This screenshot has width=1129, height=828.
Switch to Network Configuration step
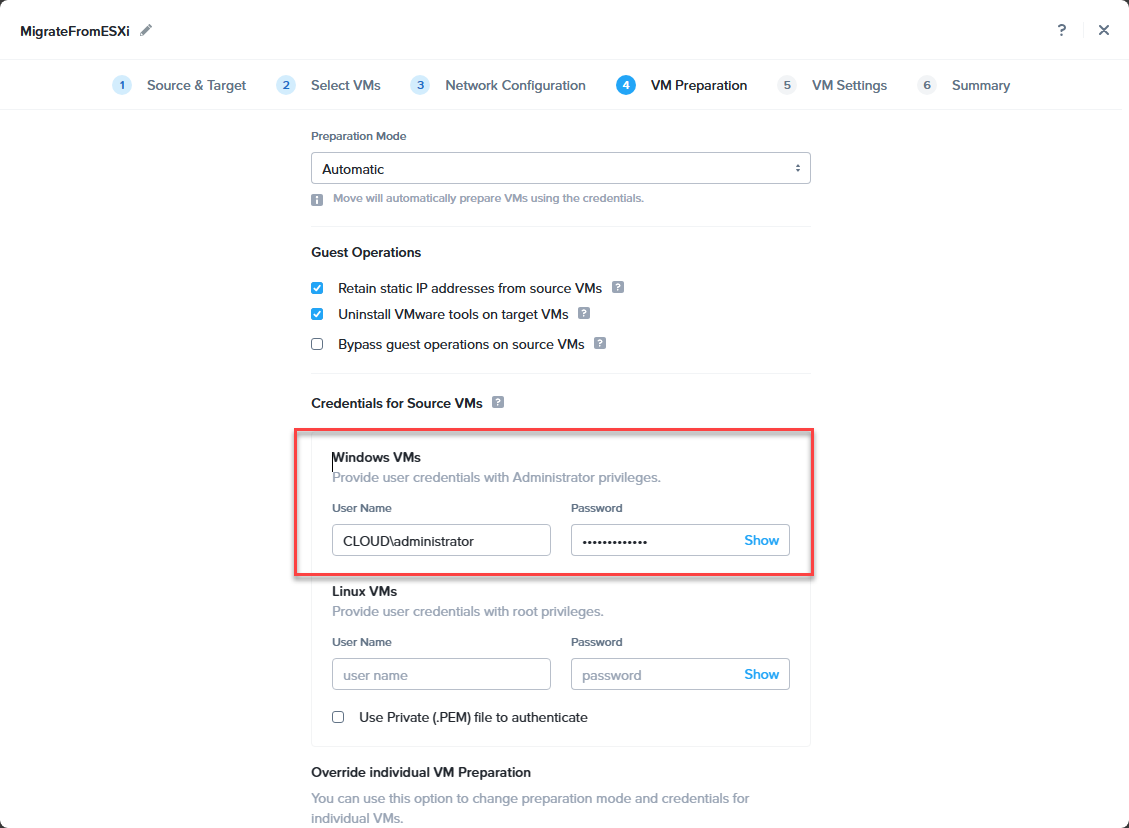(x=515, y=85)
